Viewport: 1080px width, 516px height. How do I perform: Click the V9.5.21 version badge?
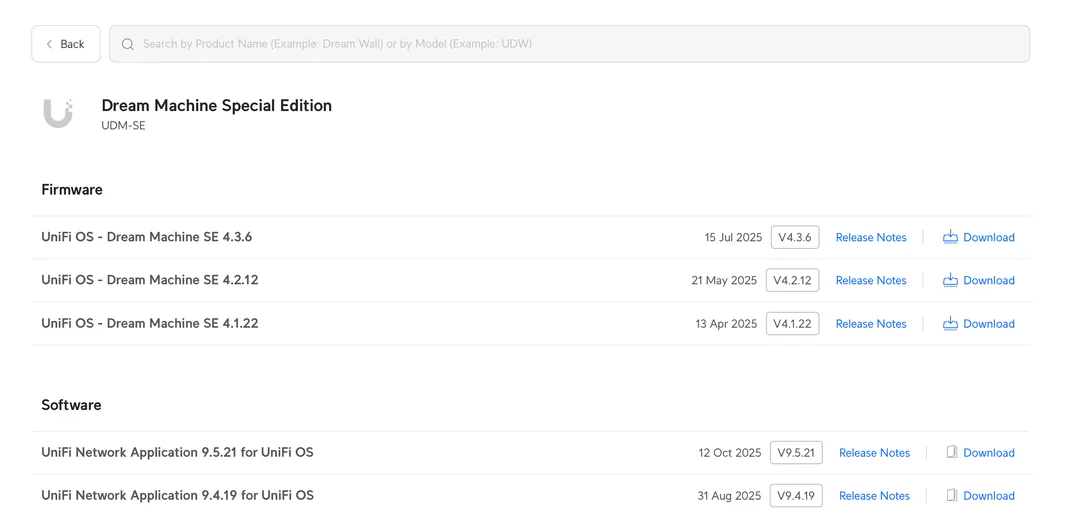[796, 453]
